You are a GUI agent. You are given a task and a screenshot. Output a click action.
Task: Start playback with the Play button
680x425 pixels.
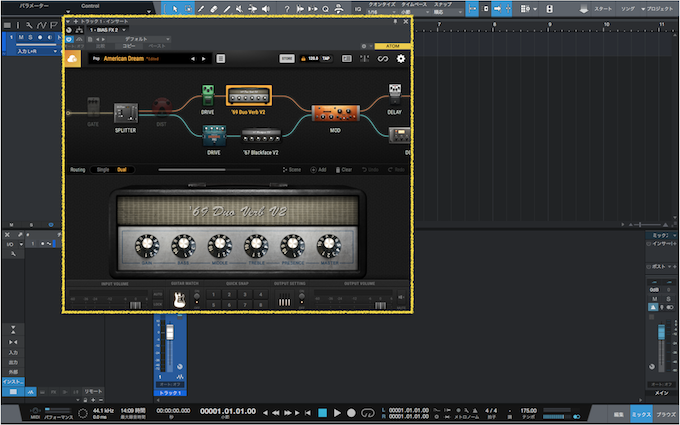point(337,412)
